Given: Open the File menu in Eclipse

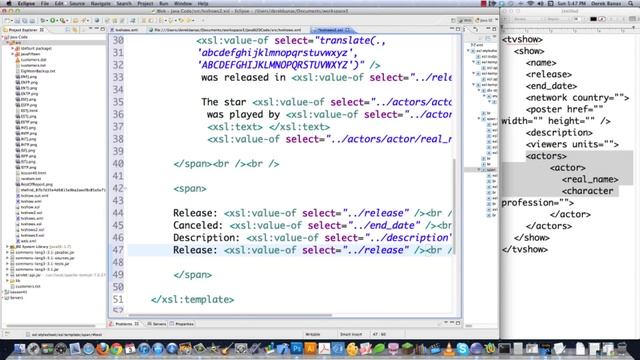Looking at the screenshot, I should point(44,3).
